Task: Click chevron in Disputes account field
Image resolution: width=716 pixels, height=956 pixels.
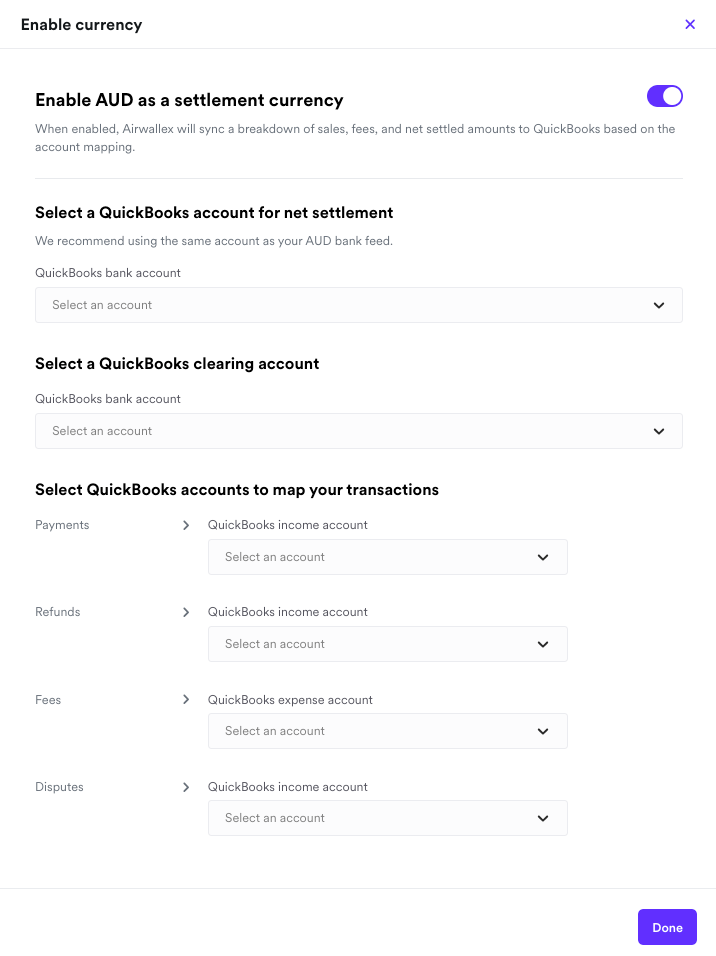Action: click(x=543, y=818)
